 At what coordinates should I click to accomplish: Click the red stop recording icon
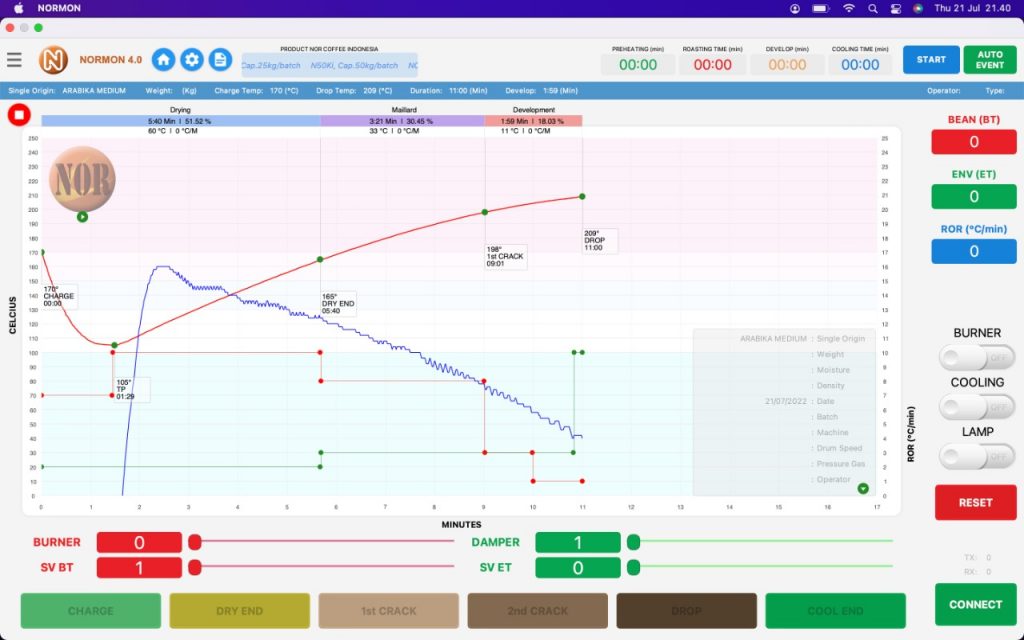pos(19,115)
